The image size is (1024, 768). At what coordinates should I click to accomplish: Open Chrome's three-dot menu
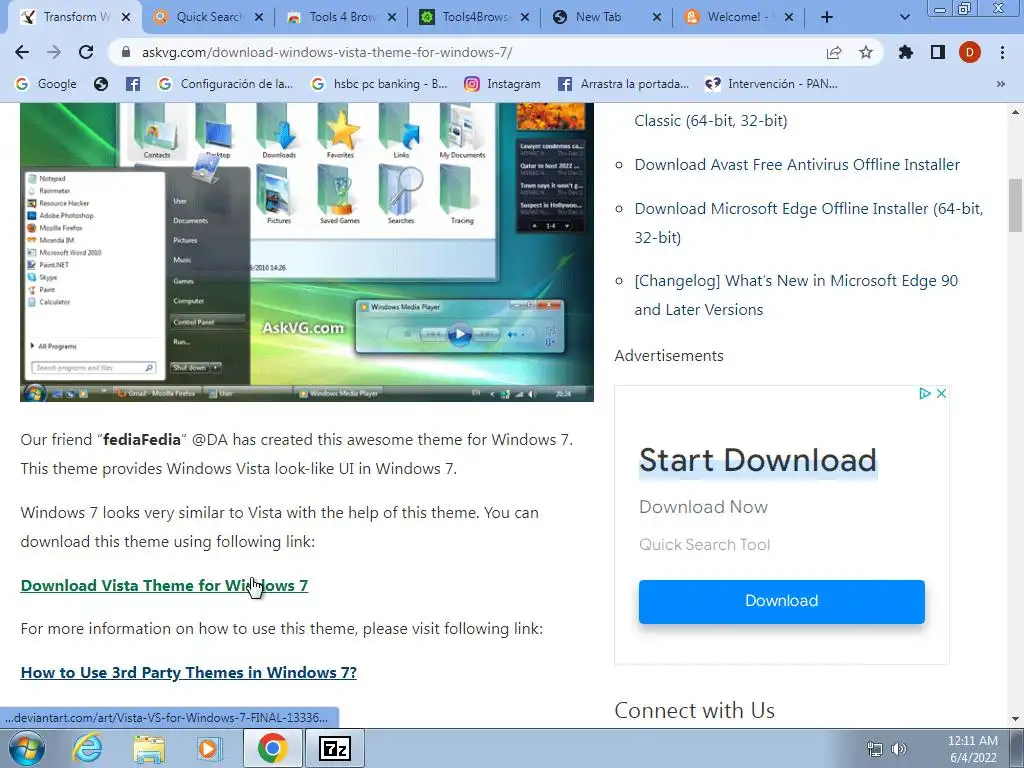tap(1002, 52)
